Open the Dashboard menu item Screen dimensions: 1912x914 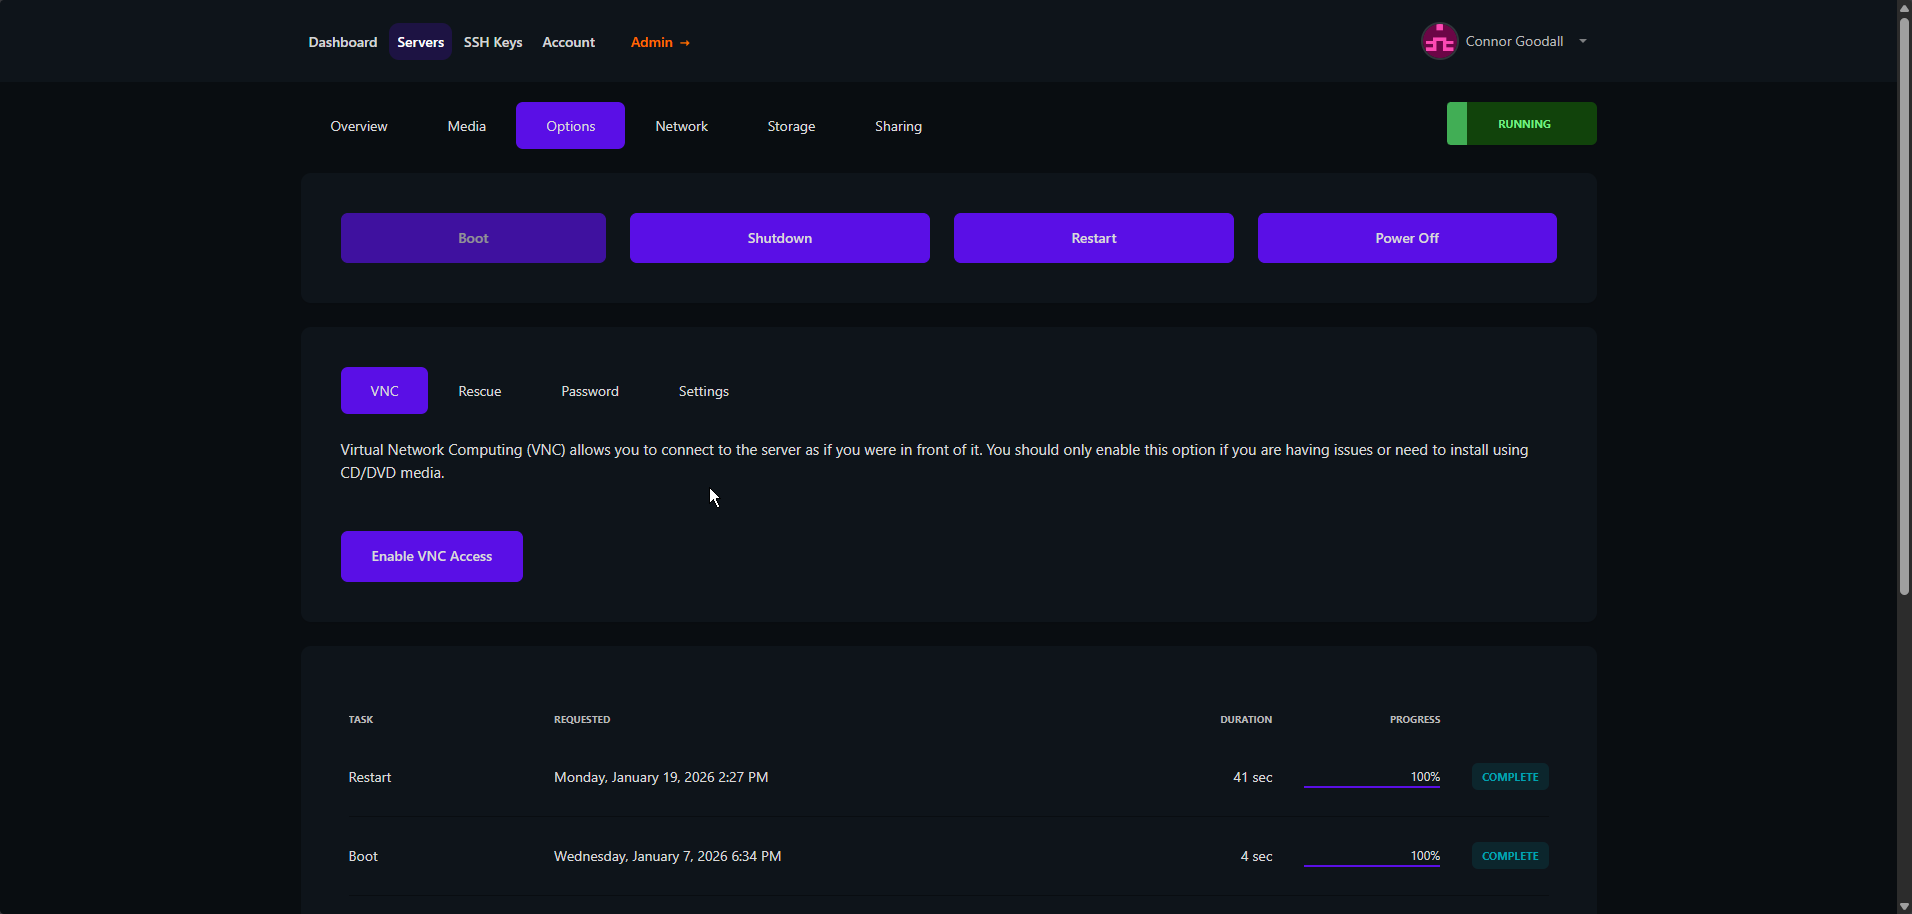[343, 42]
